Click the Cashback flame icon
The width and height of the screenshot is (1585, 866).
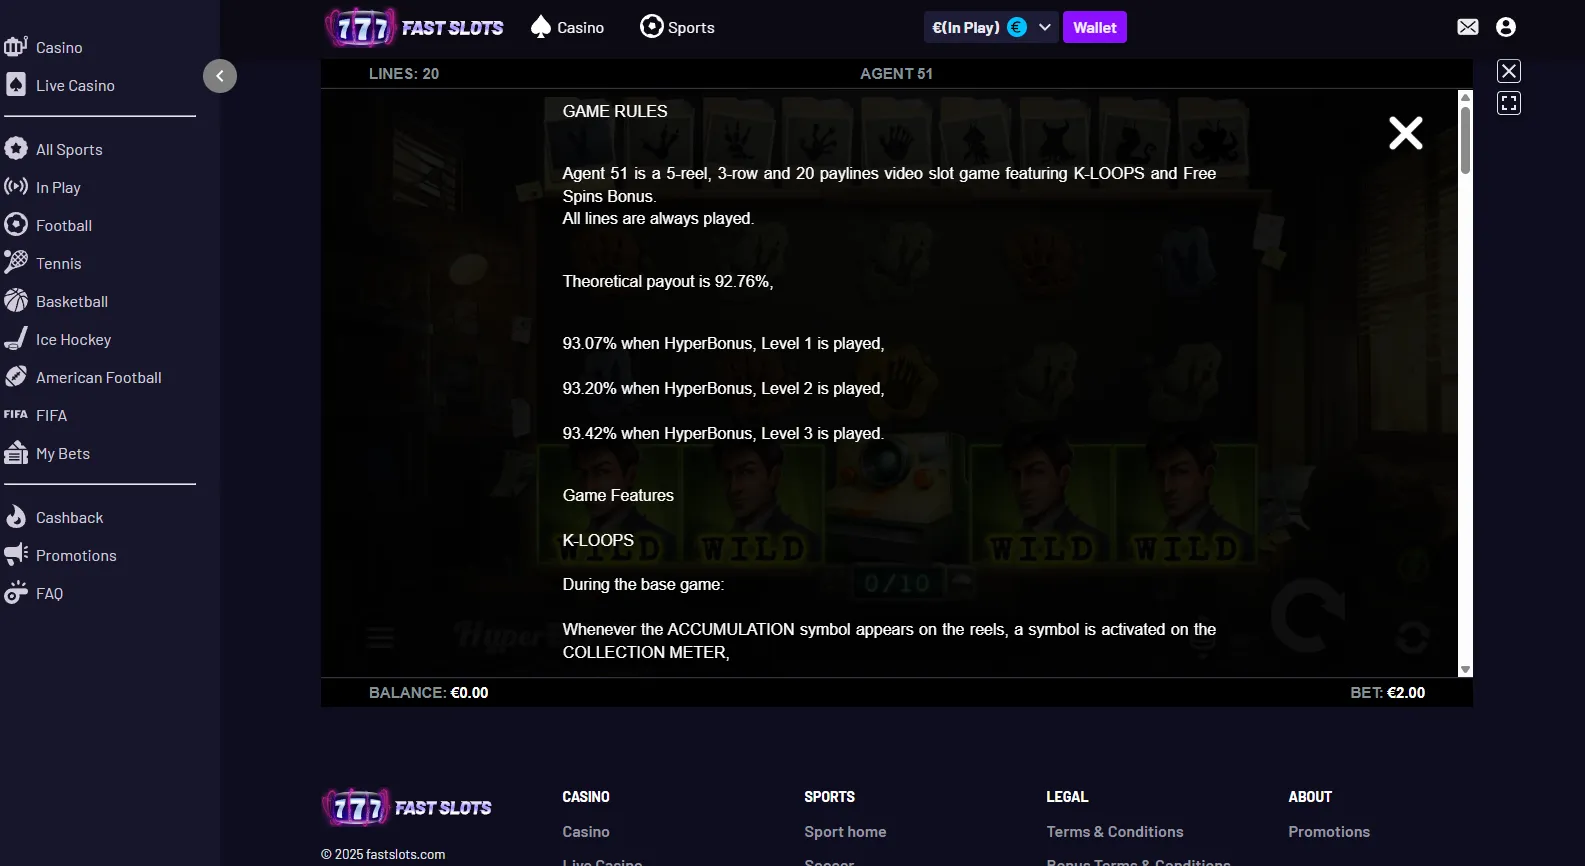[16, 517]
